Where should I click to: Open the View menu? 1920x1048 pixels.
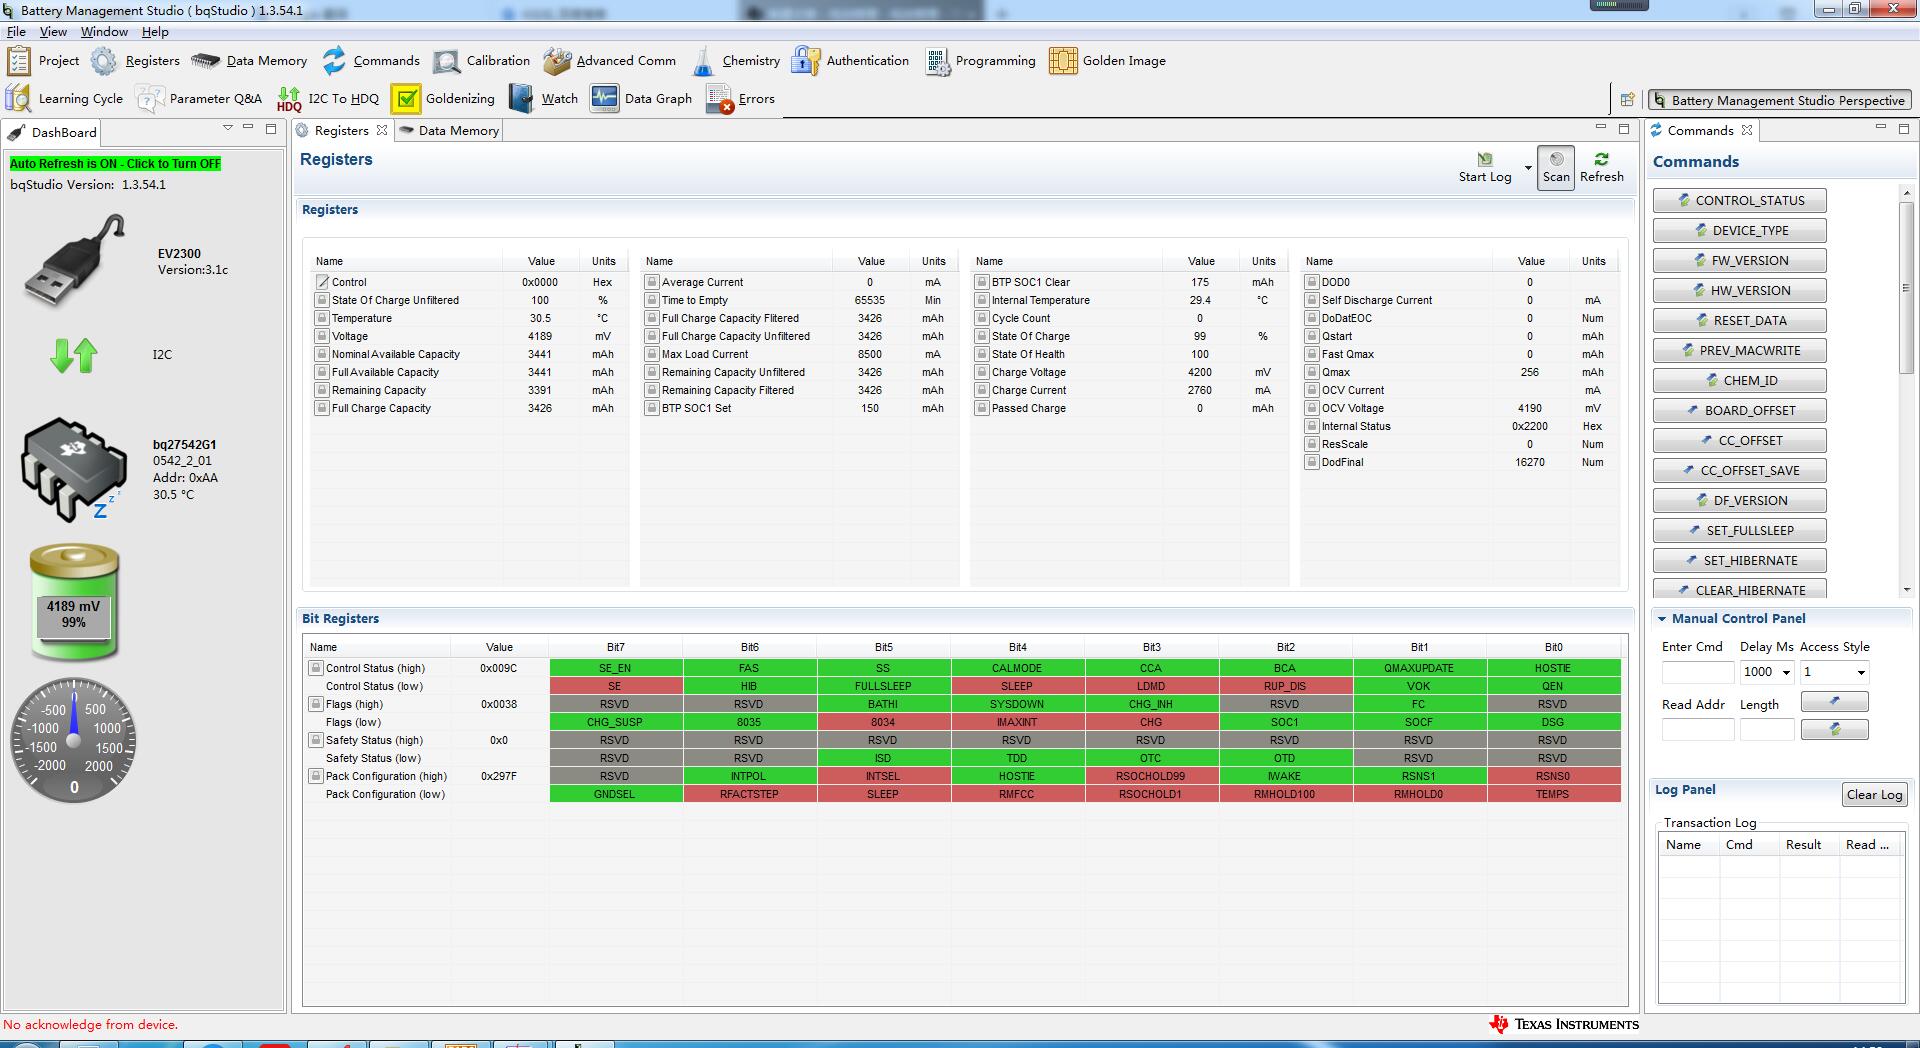click(x=53, y=32)
